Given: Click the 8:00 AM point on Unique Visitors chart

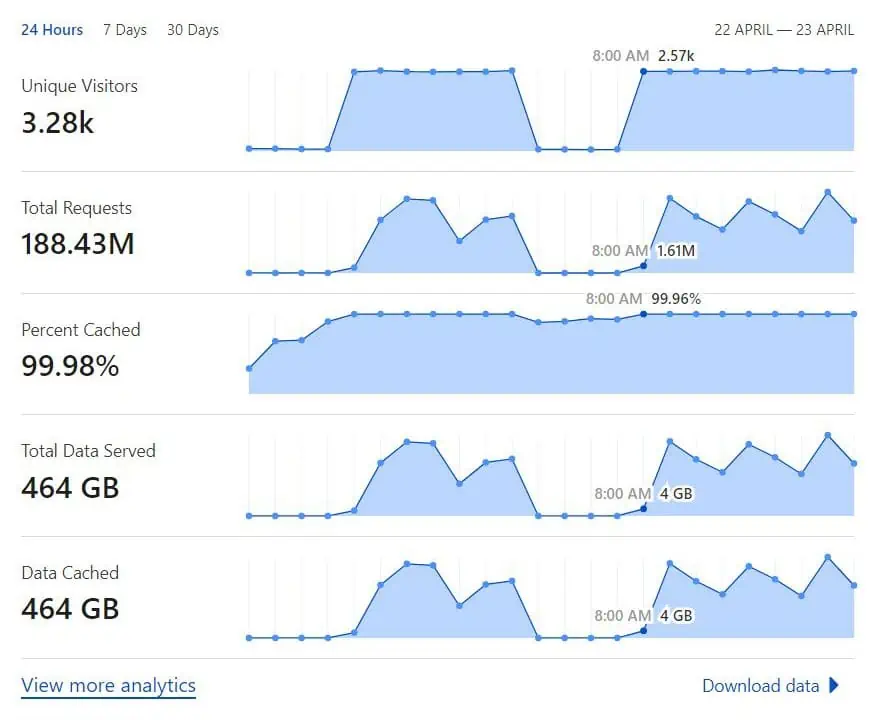Looking at the screenshot, I should coord(643,72).
